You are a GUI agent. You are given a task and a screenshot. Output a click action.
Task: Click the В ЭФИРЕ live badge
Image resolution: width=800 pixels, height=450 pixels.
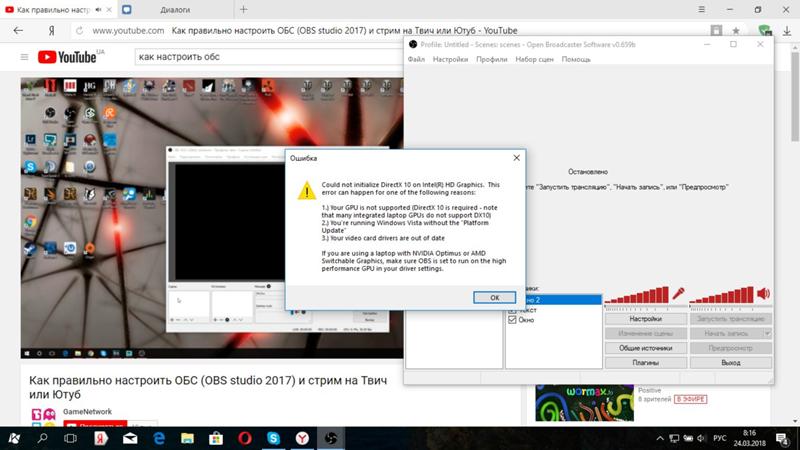point(690,399)
